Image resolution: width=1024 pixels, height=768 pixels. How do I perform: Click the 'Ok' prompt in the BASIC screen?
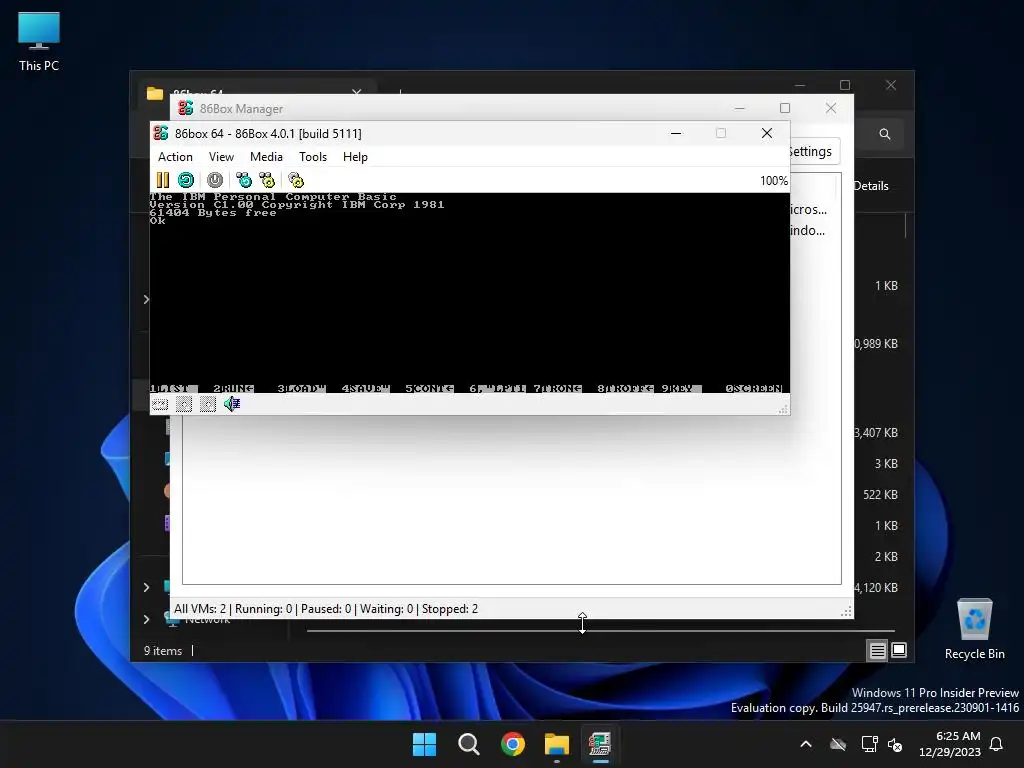[x=157, y=221]
